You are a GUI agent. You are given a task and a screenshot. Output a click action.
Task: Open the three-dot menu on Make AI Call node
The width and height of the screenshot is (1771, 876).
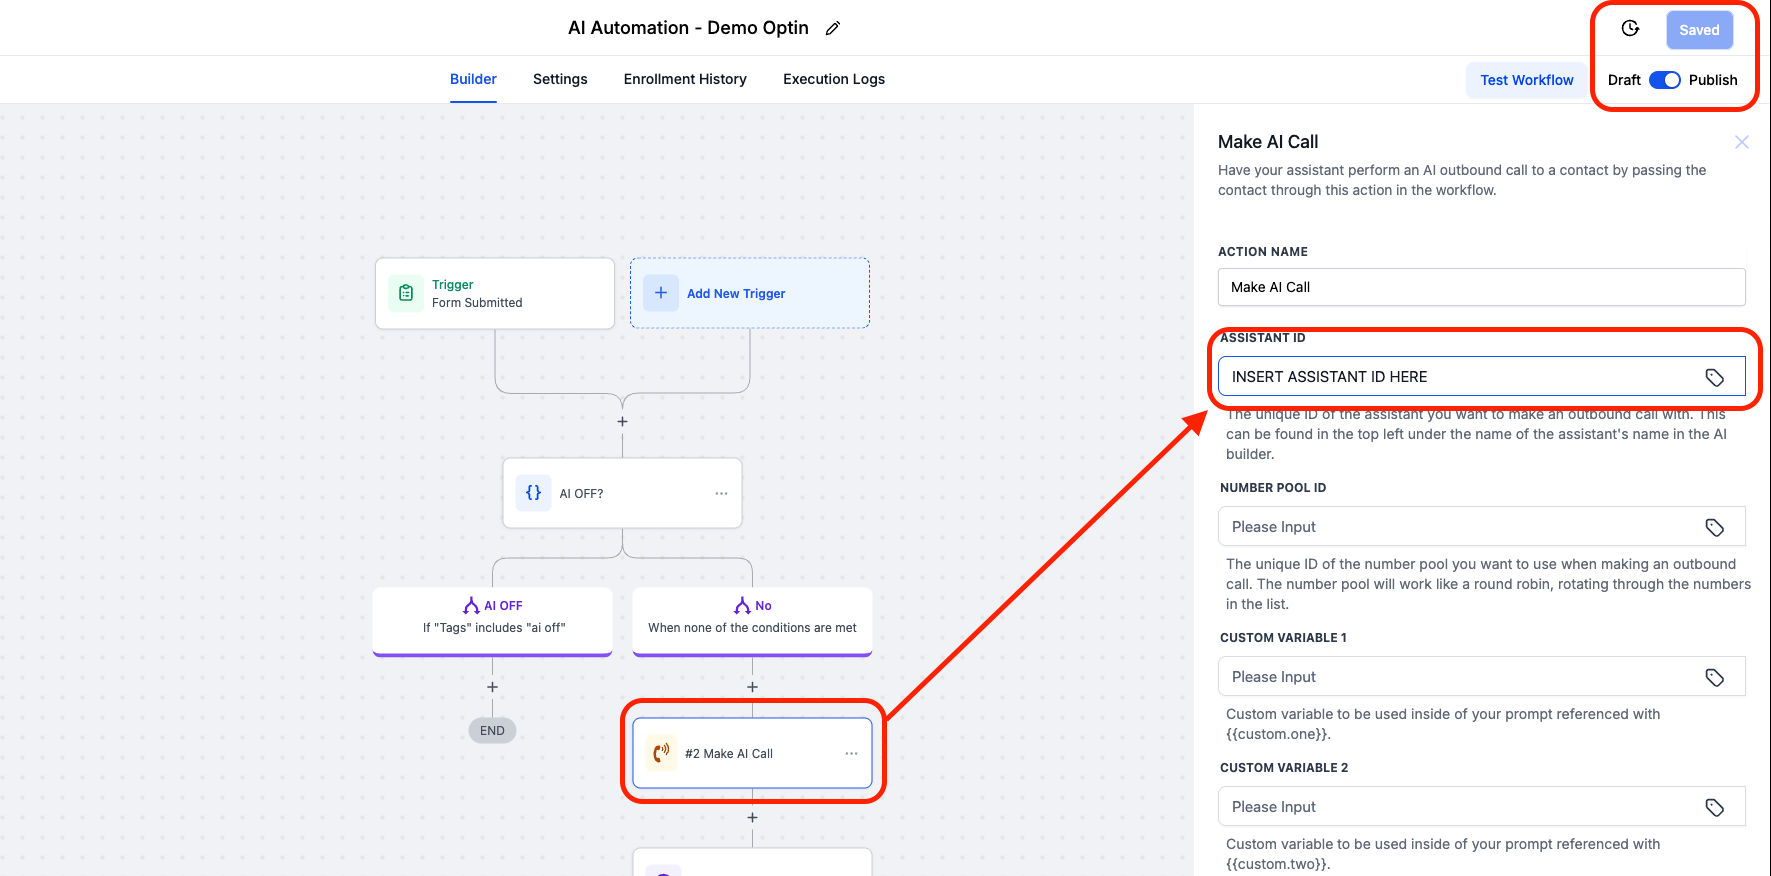pos(851,753)
